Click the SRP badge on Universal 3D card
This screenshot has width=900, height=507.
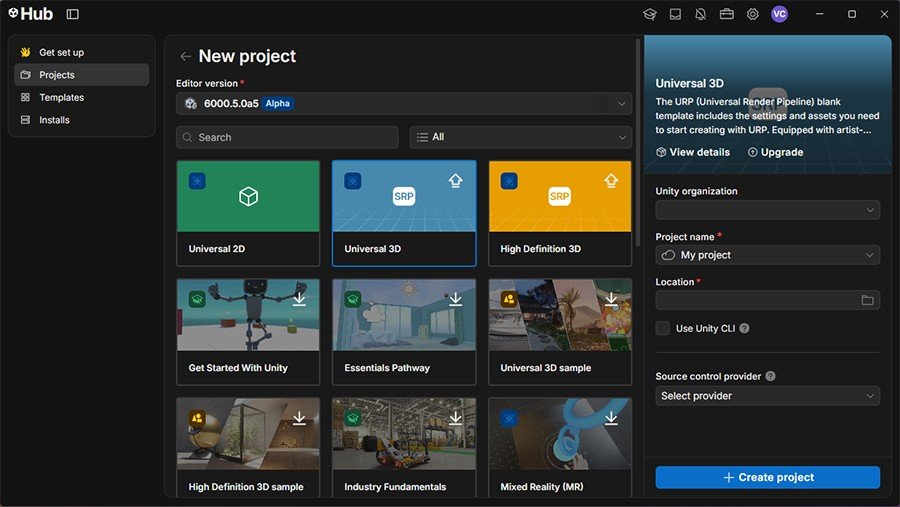(404, 196)
